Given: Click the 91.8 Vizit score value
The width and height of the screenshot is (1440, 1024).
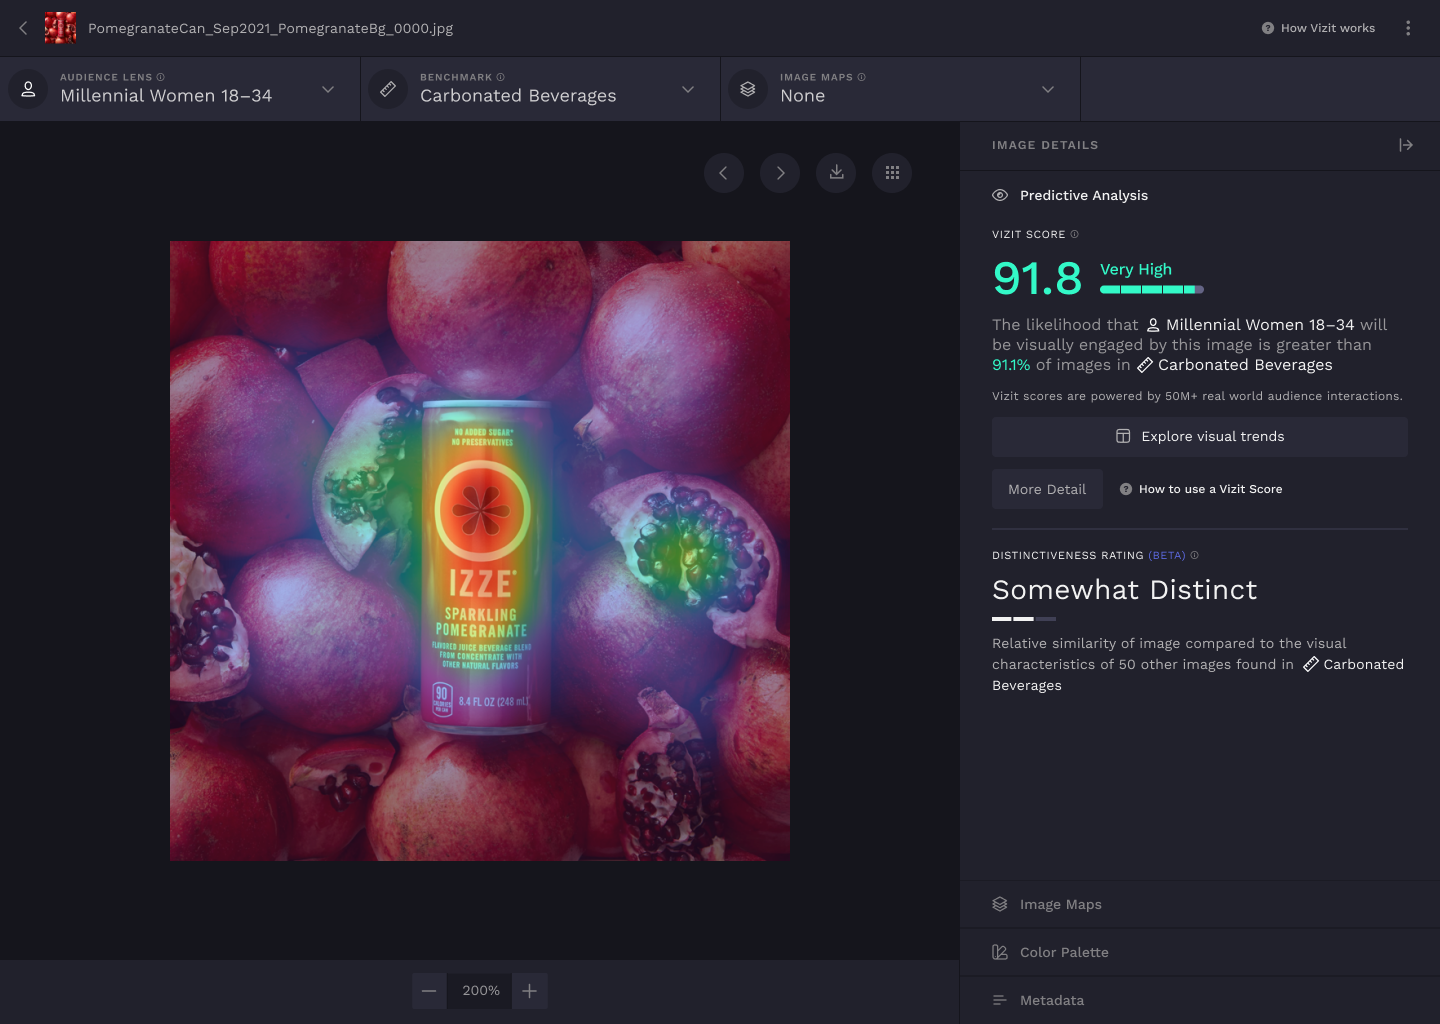Looking at the screenshot, I should click(x=1037, y=278).
